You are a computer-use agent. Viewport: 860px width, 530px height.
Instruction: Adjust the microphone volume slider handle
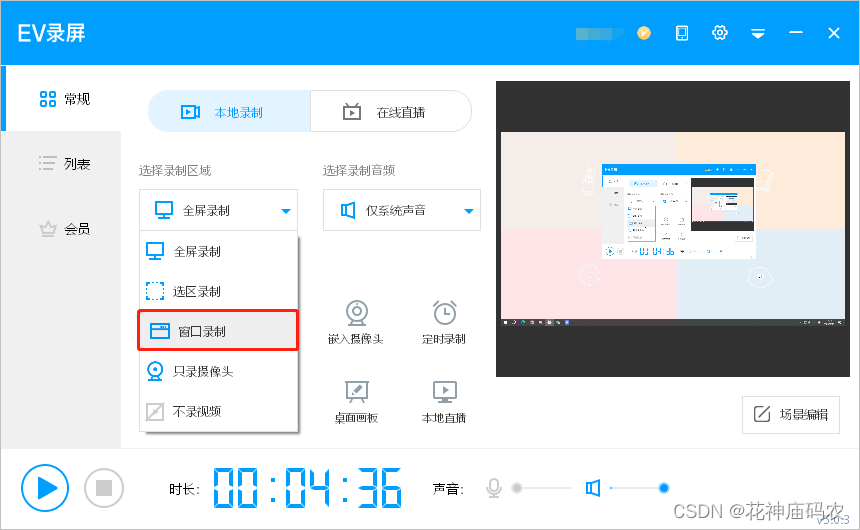coord(516,488)
